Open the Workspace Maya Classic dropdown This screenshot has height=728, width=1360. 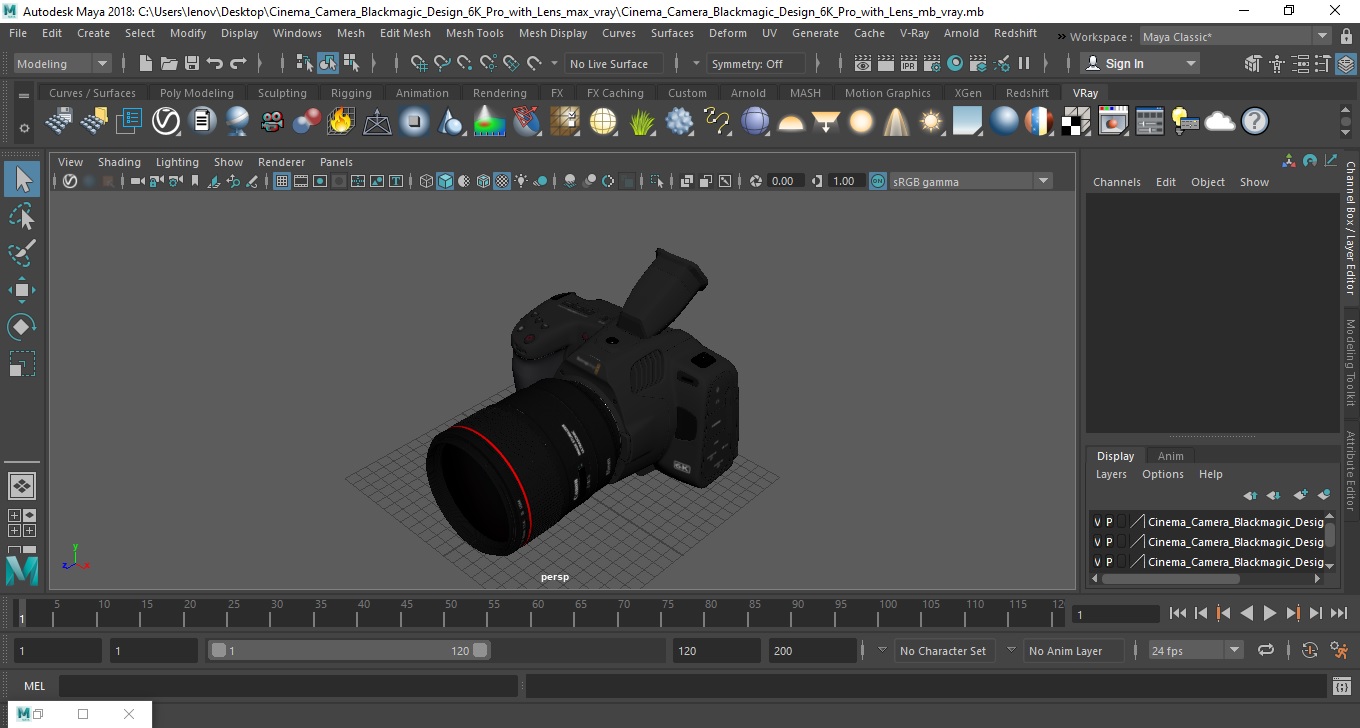pyautogui.click(x=1237, y=37)
